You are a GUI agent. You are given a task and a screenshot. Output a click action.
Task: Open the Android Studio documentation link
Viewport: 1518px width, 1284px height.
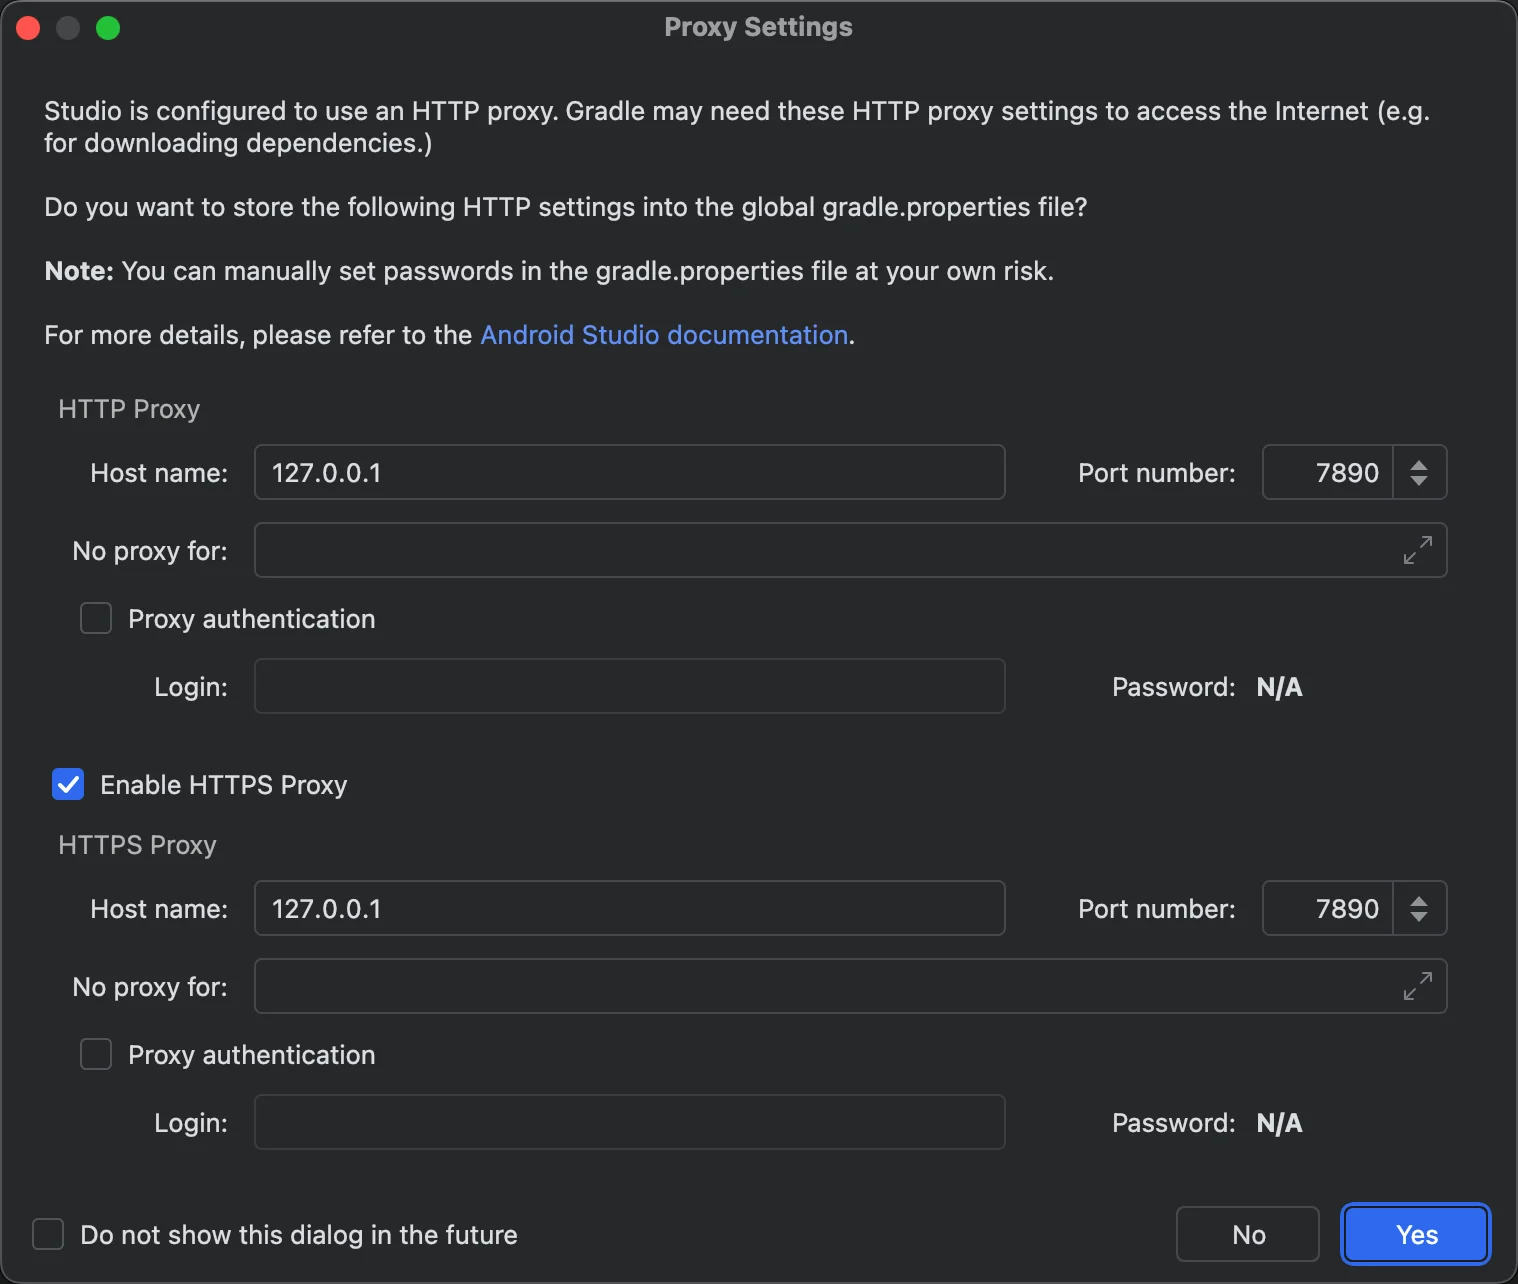click(x=664, y=335)
